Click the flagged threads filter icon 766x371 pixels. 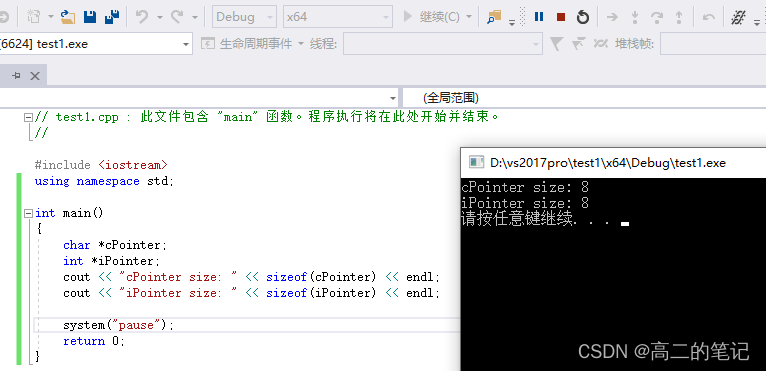[579, 44]
